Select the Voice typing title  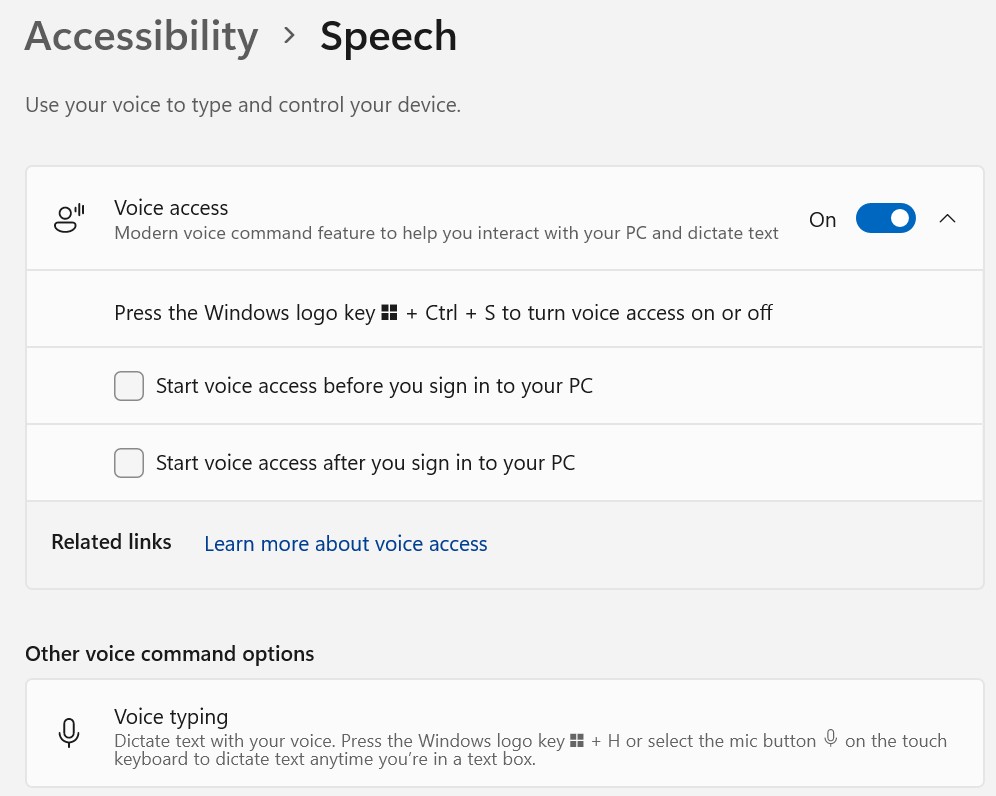tap(171, 717)
